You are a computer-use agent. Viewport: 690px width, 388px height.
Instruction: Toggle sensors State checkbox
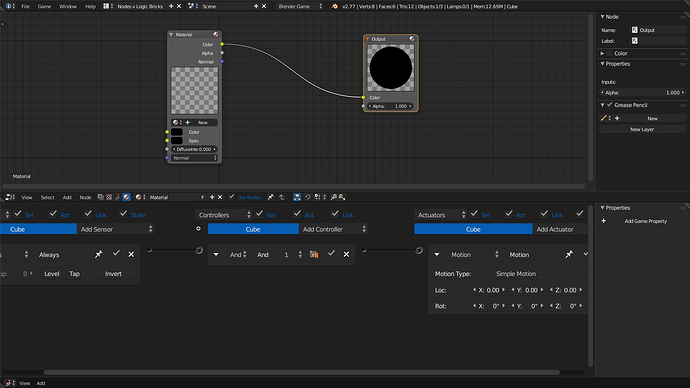tap(123, 213)
